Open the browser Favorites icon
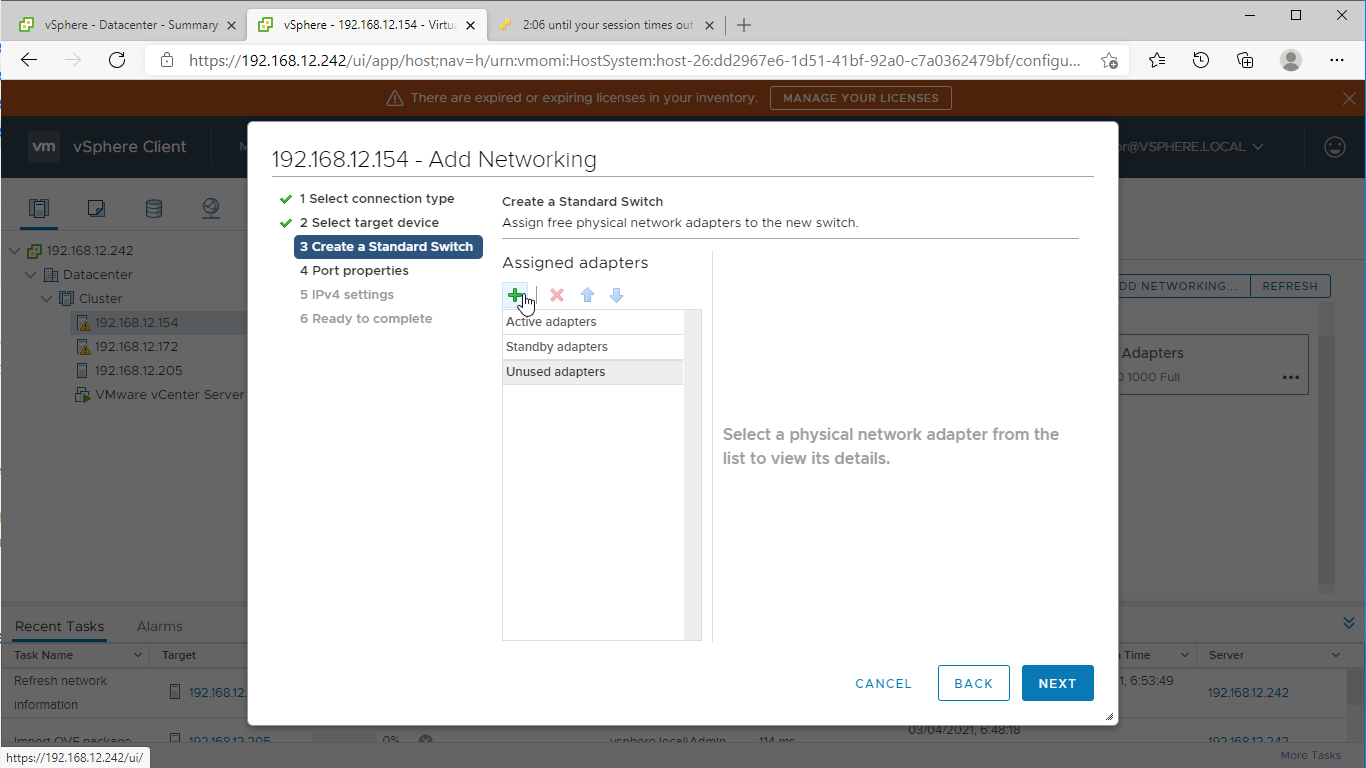The image size is (1366, 768). 1157,60
